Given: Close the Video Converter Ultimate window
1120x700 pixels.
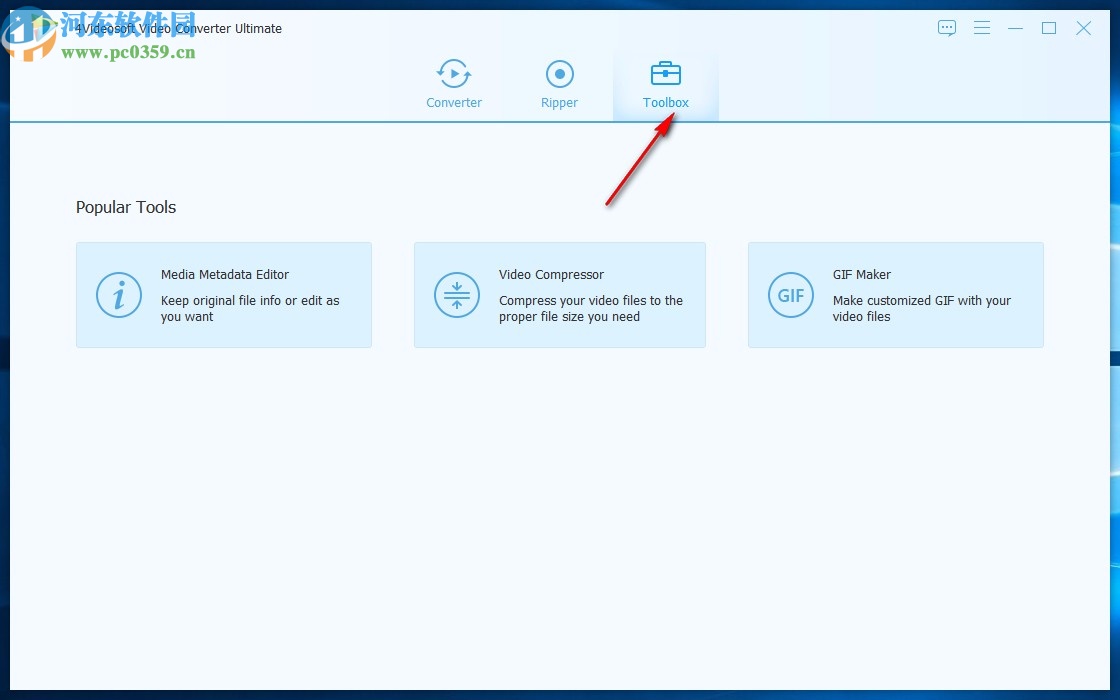Looking at the screenshot, I should click(x=1084, y=29).
